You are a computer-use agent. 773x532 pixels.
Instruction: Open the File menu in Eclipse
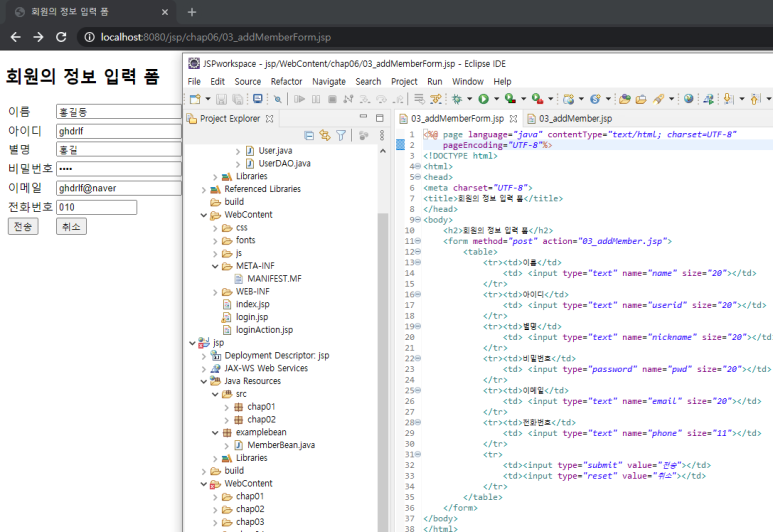194,81
